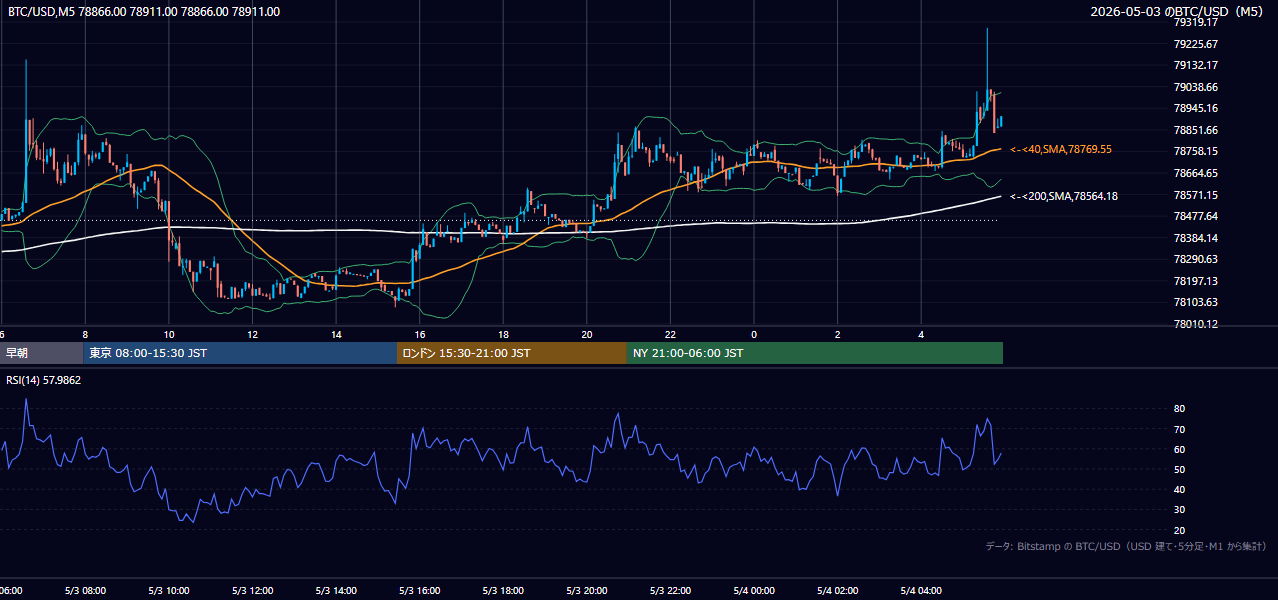Click the ロンドン 15:30-21:00 JST session bar
1278x600 pixels.
point(512,353)
